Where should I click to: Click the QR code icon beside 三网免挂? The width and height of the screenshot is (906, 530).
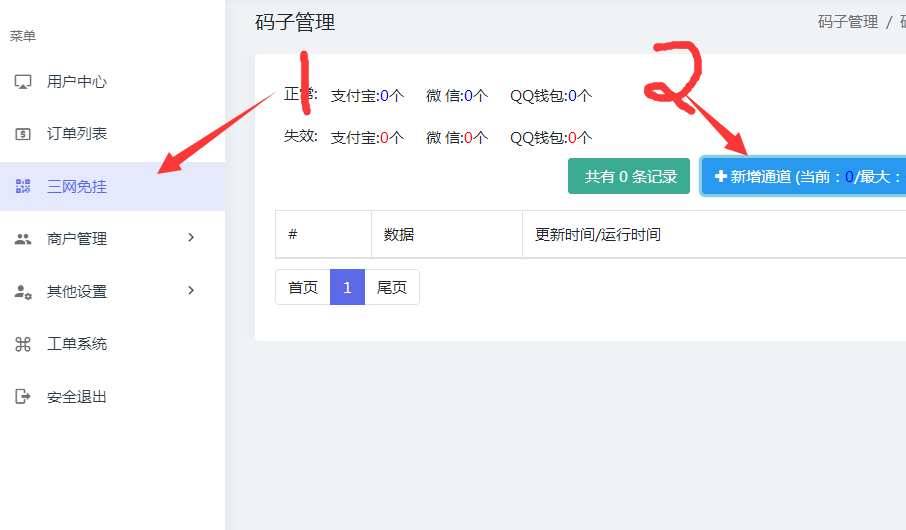click(23, 186)
